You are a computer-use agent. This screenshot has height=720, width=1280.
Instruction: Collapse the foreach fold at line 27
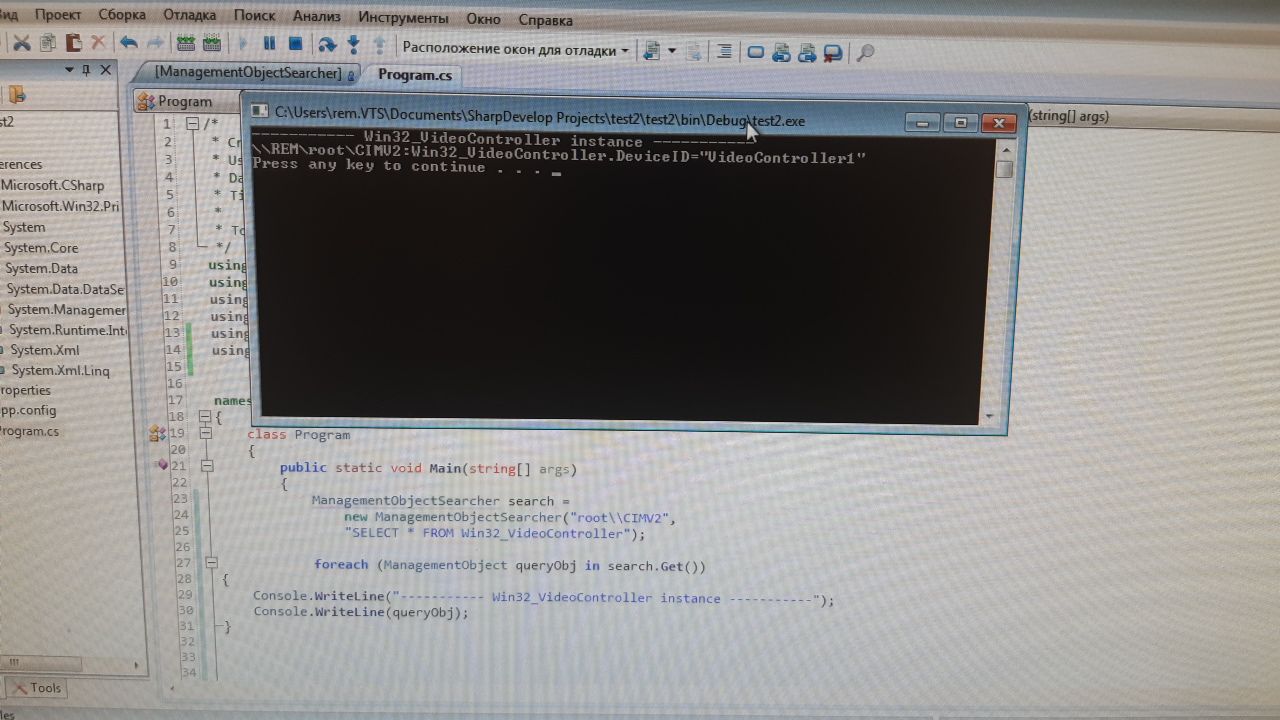click(211, 563)
